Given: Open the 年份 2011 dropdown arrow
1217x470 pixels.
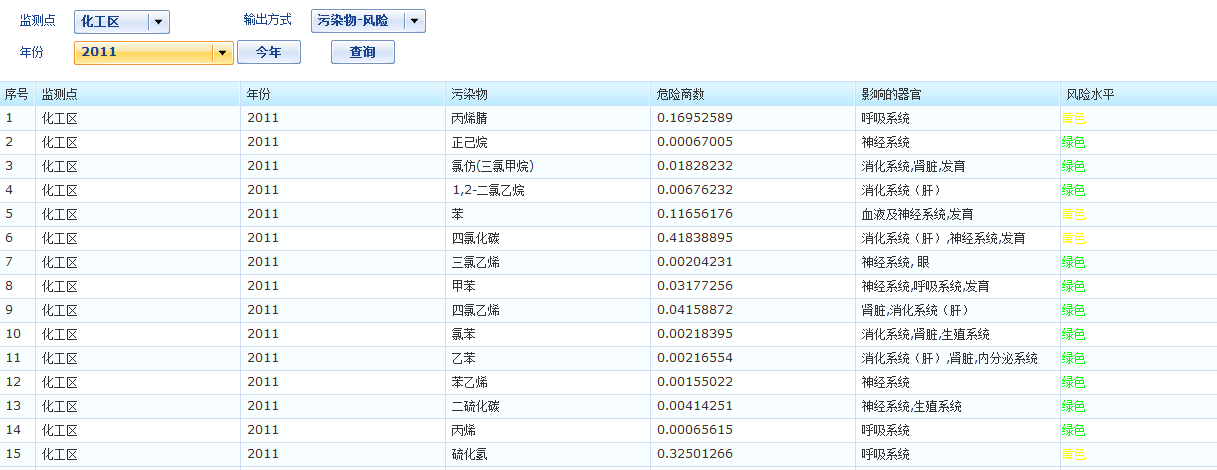Looking at the screenshot, I should [222, 53].
